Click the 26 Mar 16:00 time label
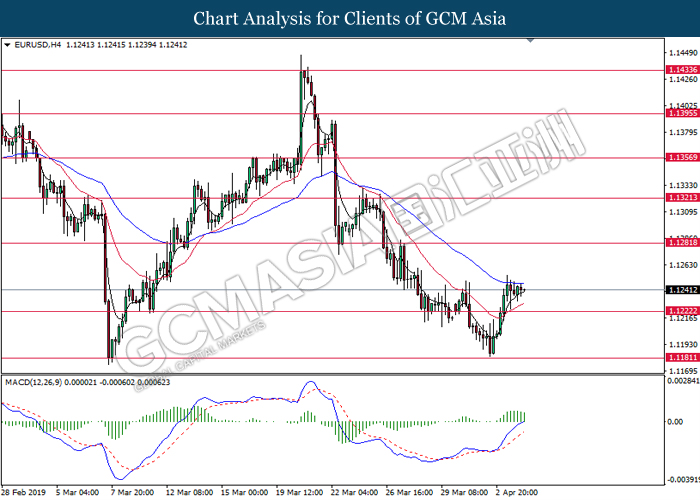 [409, 492]
